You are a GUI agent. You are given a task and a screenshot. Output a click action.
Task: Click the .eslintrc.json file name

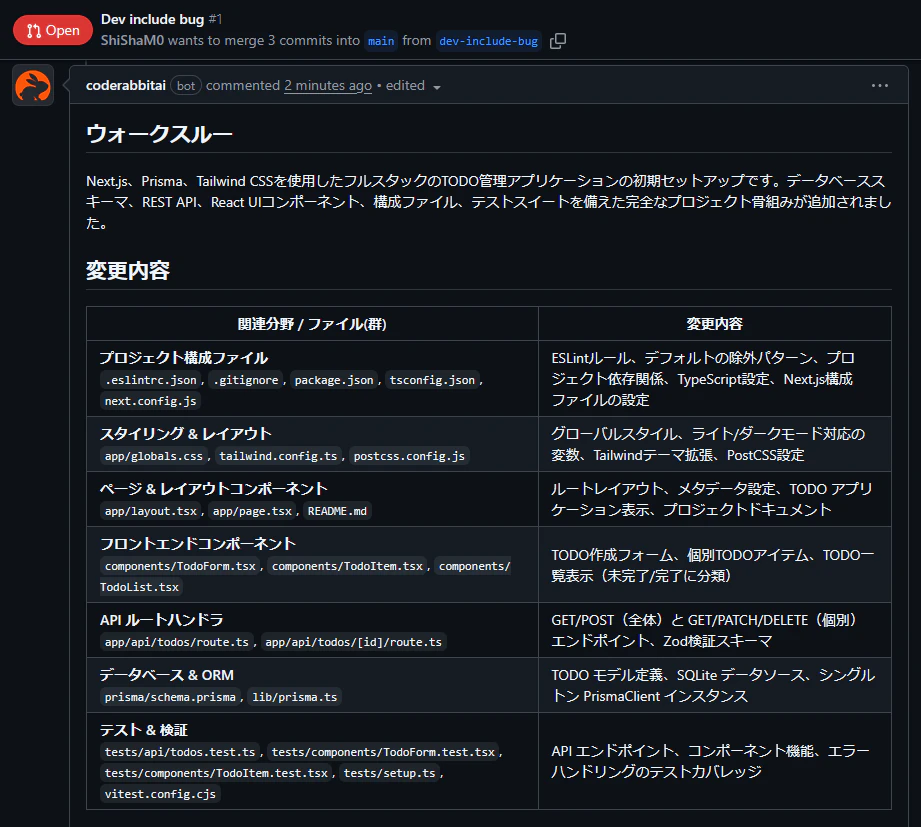(x=151, y=380)
